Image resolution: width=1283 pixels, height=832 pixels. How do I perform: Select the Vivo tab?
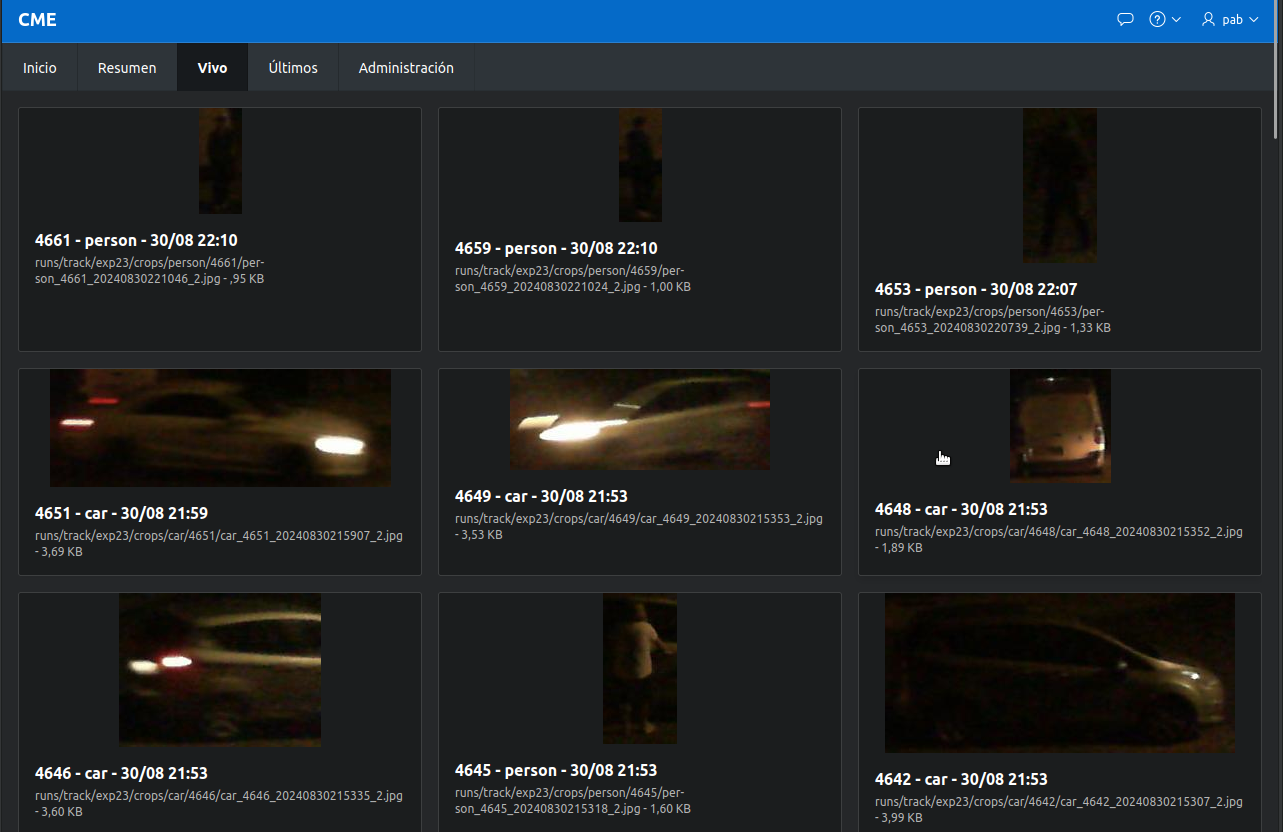[x=212, y=68]
